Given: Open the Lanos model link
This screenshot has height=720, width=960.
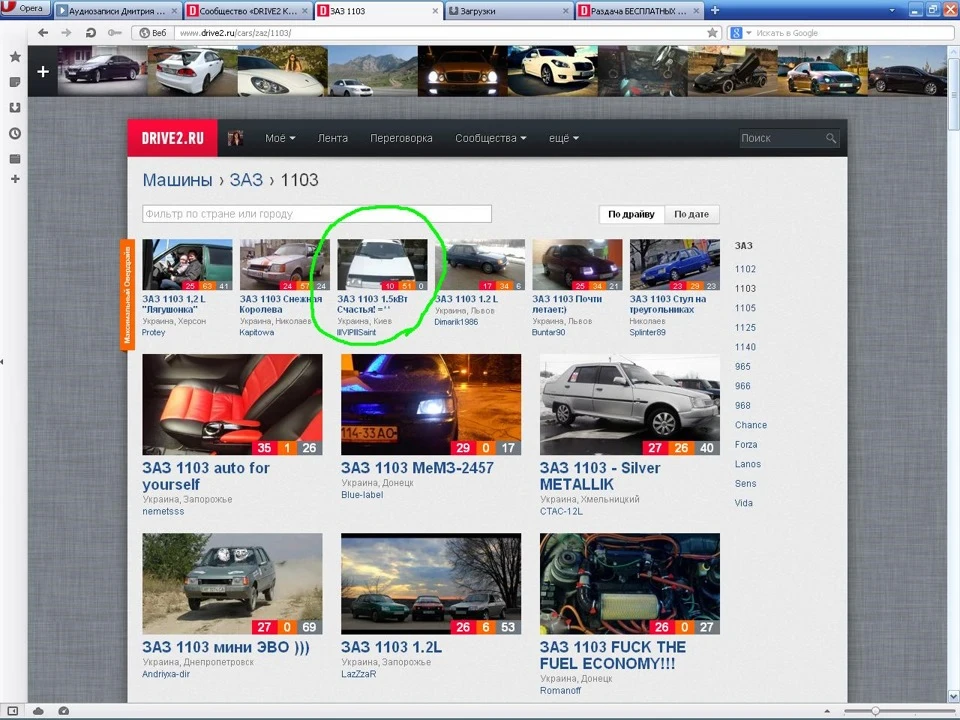Looking at the screenshot, I should (748, 464).
